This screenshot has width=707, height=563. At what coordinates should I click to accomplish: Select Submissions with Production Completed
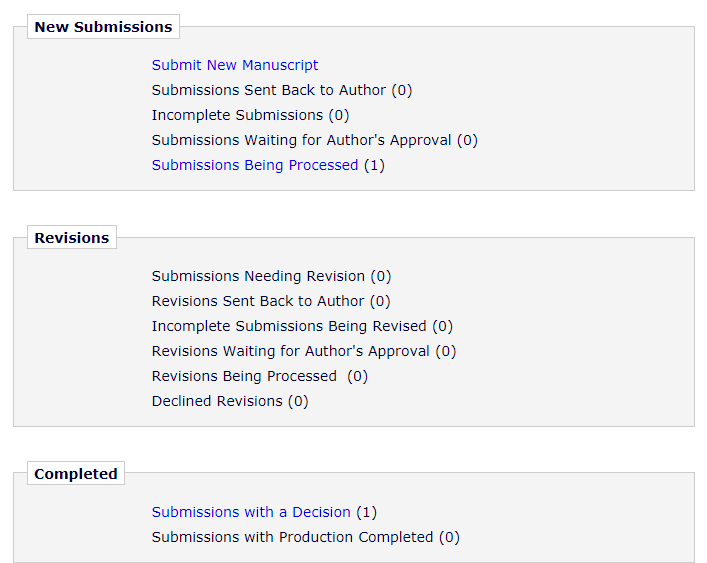pyautogui.click(x=292, y=537)
